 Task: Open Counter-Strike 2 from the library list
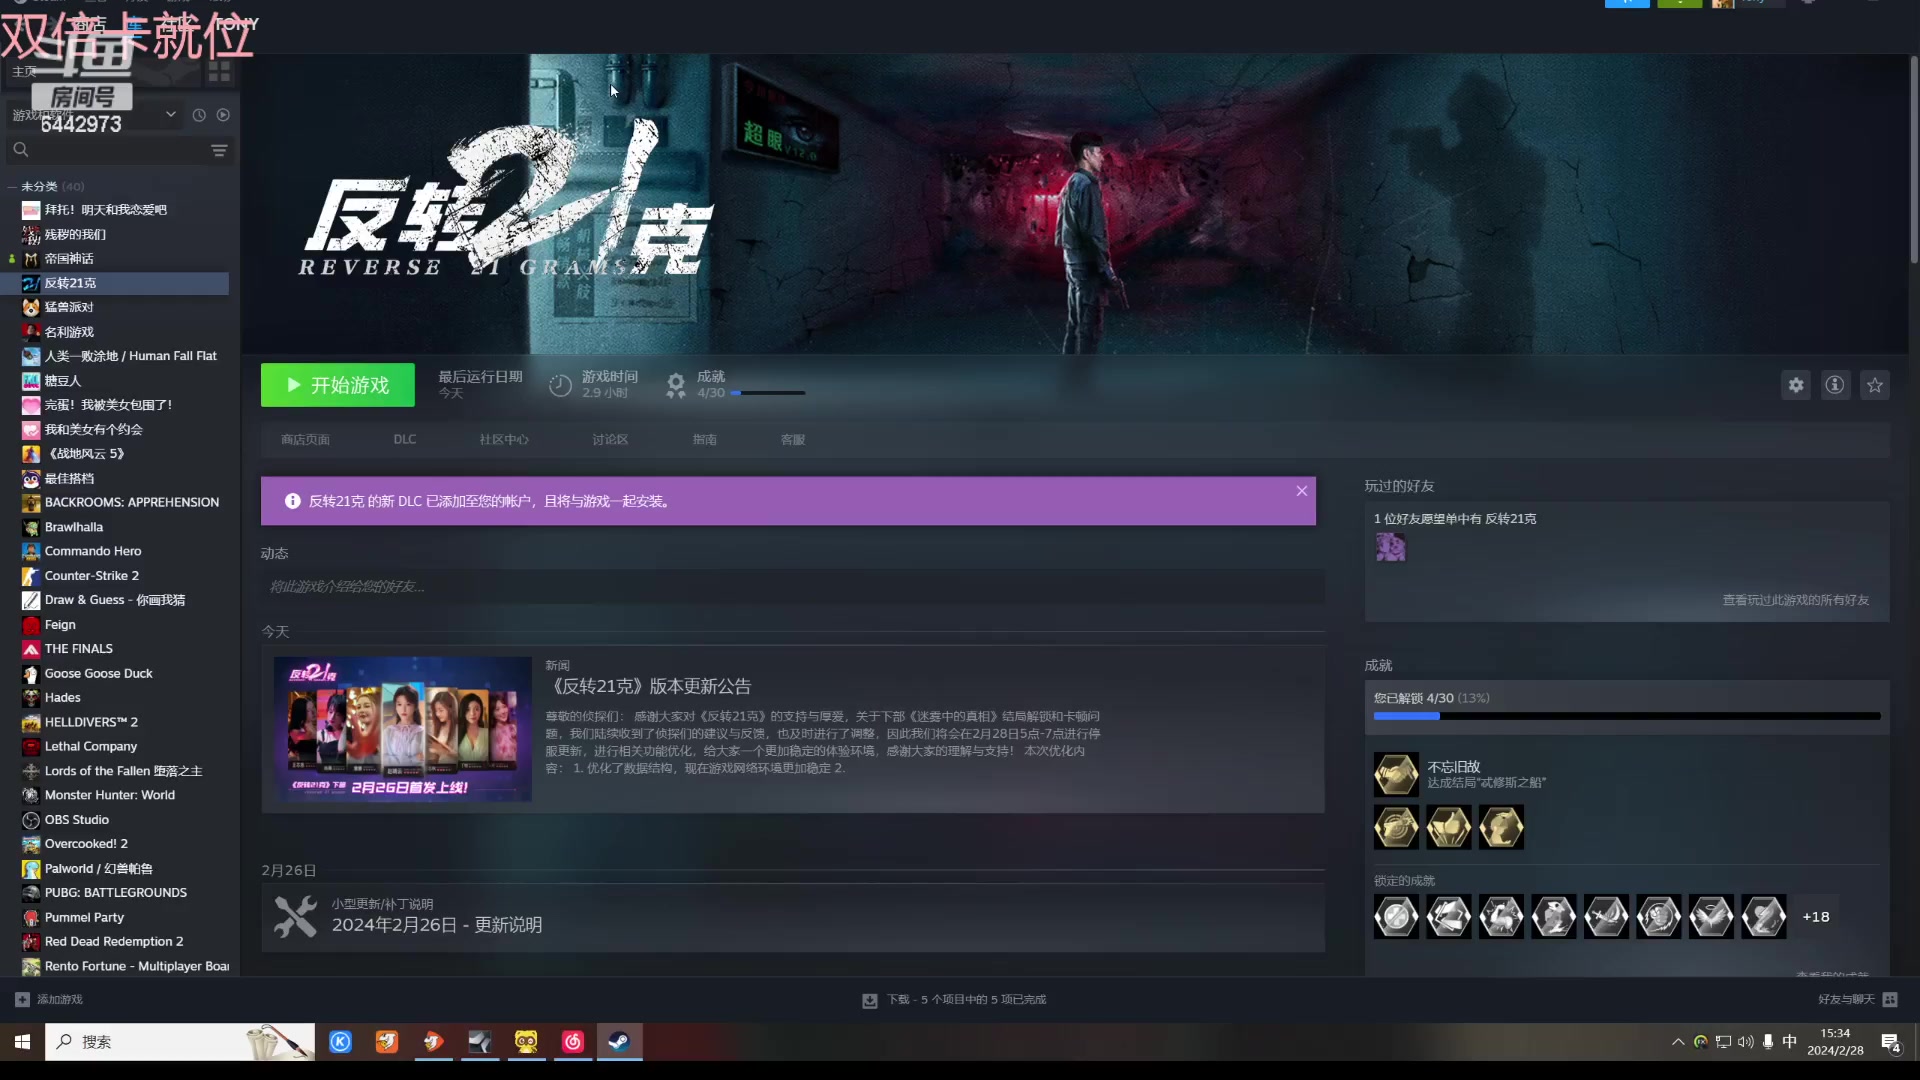[x=92, y=576]
